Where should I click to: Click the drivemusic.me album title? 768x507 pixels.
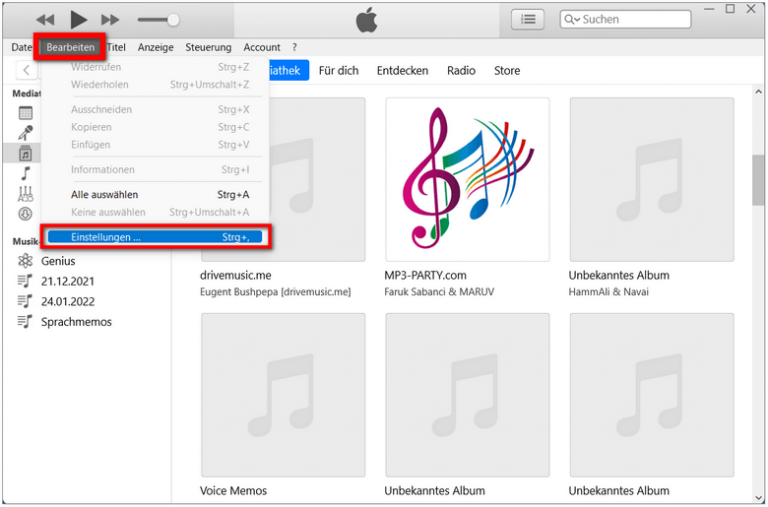click(236, 275)
